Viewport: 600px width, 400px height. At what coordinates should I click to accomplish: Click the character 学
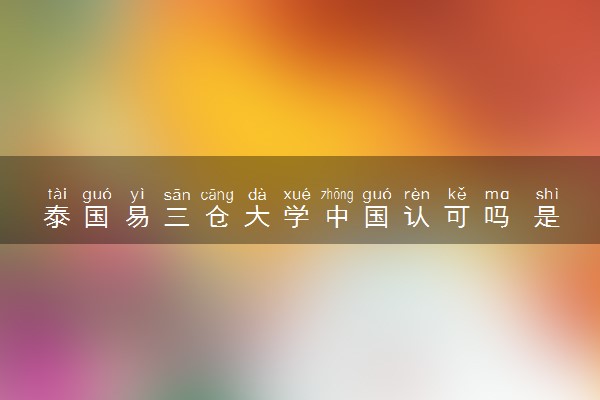297,217
